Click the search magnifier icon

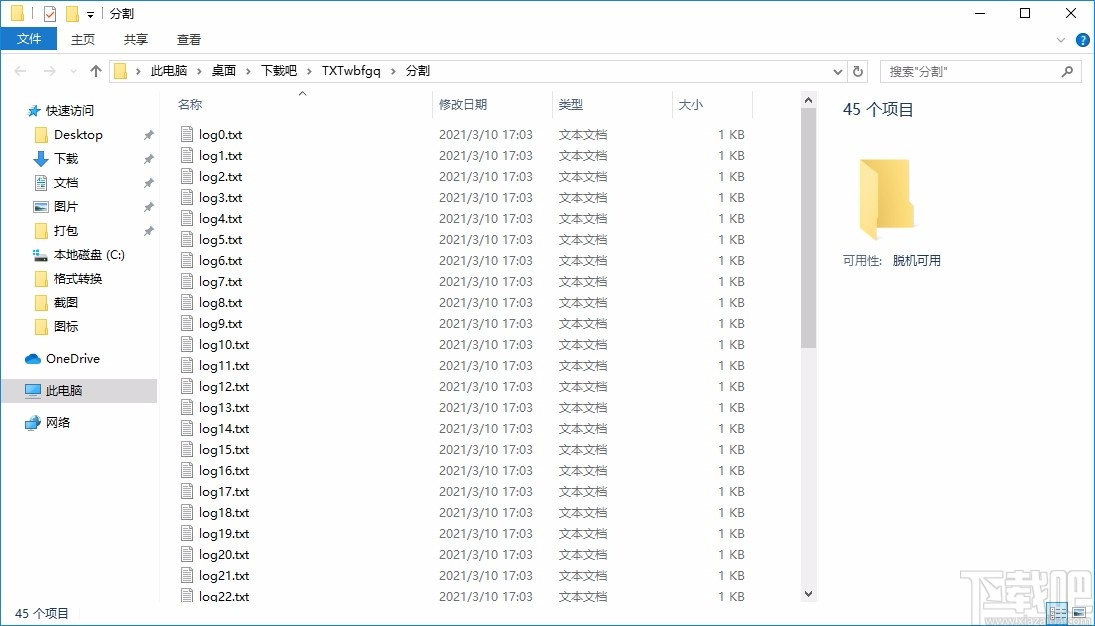1067,71
